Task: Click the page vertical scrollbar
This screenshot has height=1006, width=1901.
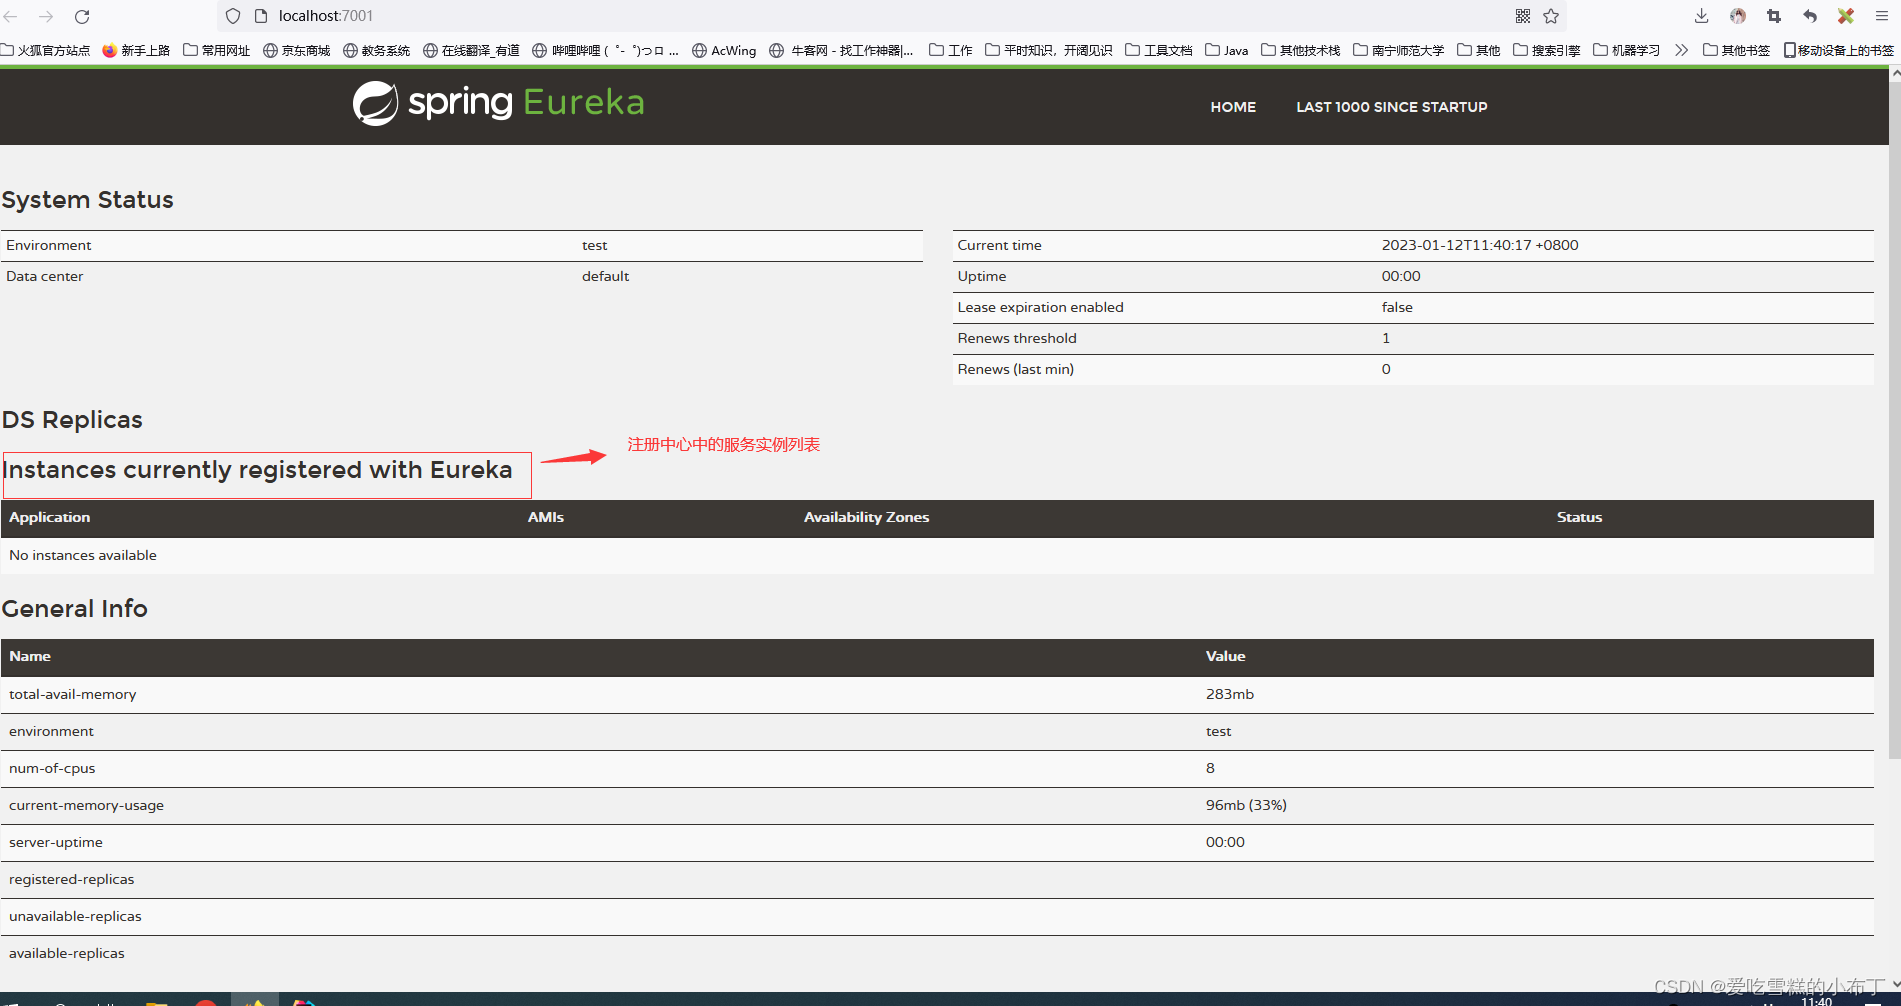Action: click(x=1894, y=420)
